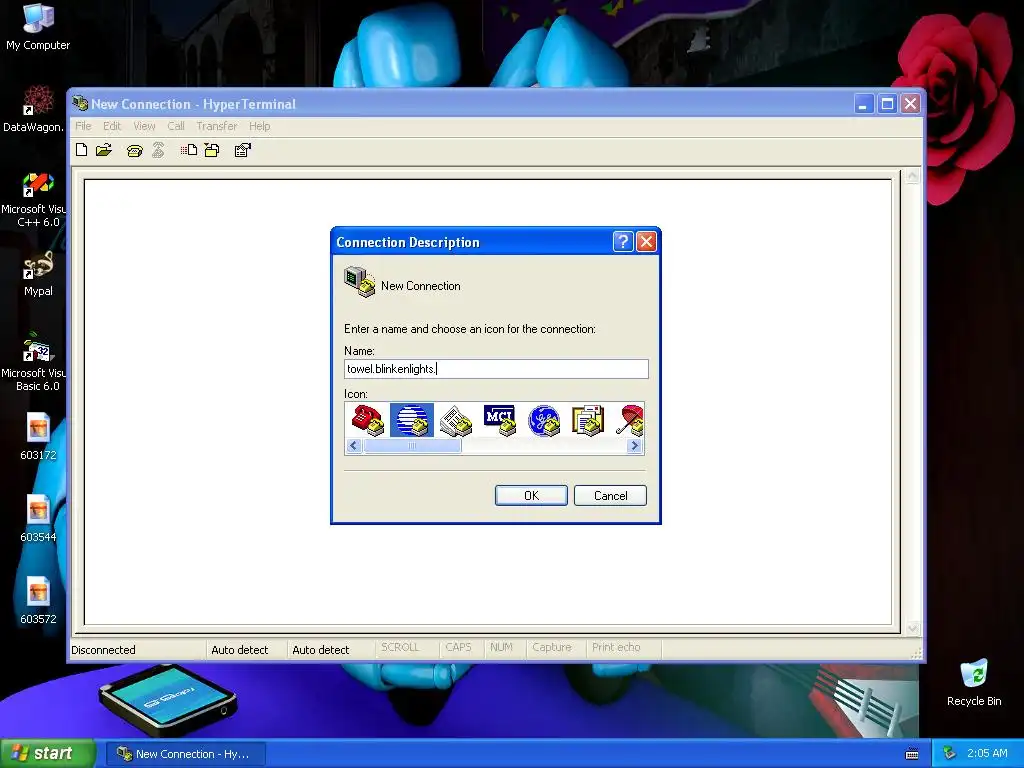
Task: Open the Transfer menu
Action: (x=217, y=126)
